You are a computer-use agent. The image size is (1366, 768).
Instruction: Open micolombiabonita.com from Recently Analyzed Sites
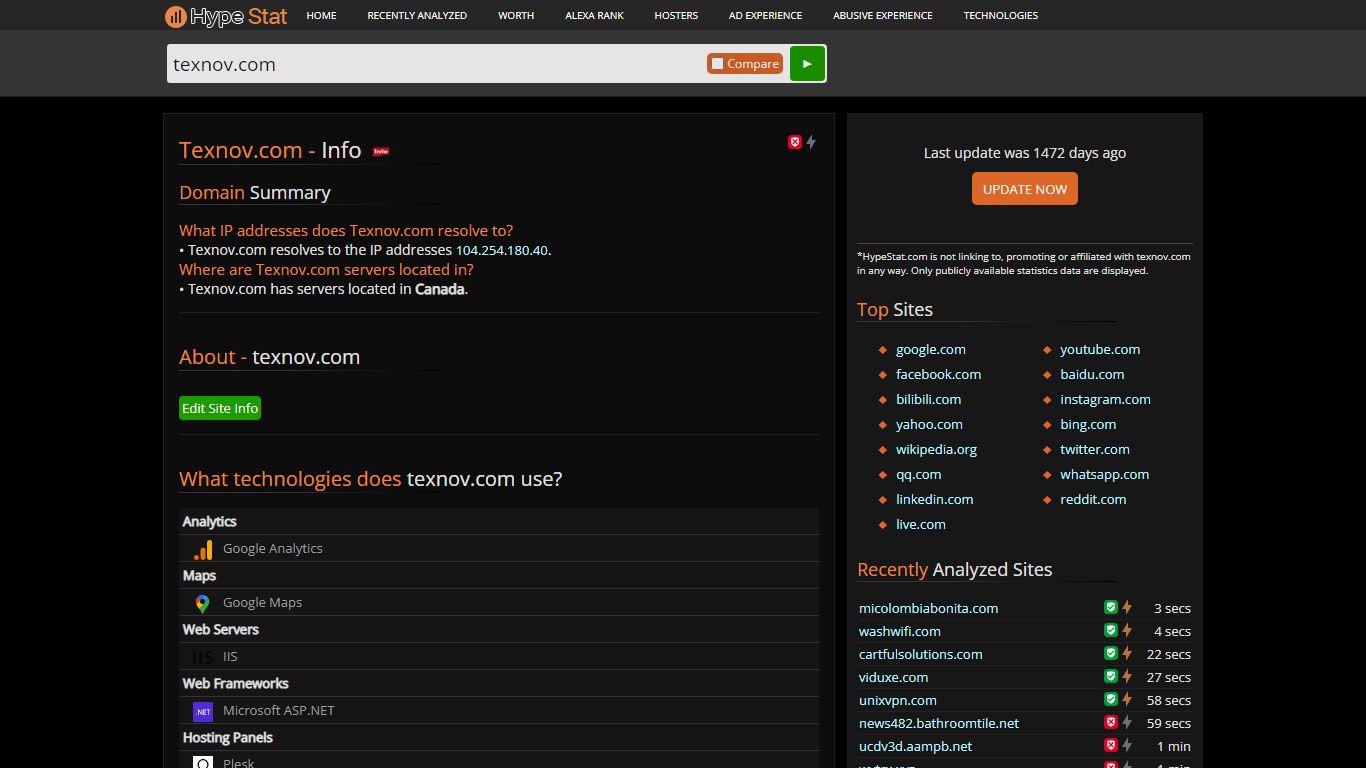928,608
